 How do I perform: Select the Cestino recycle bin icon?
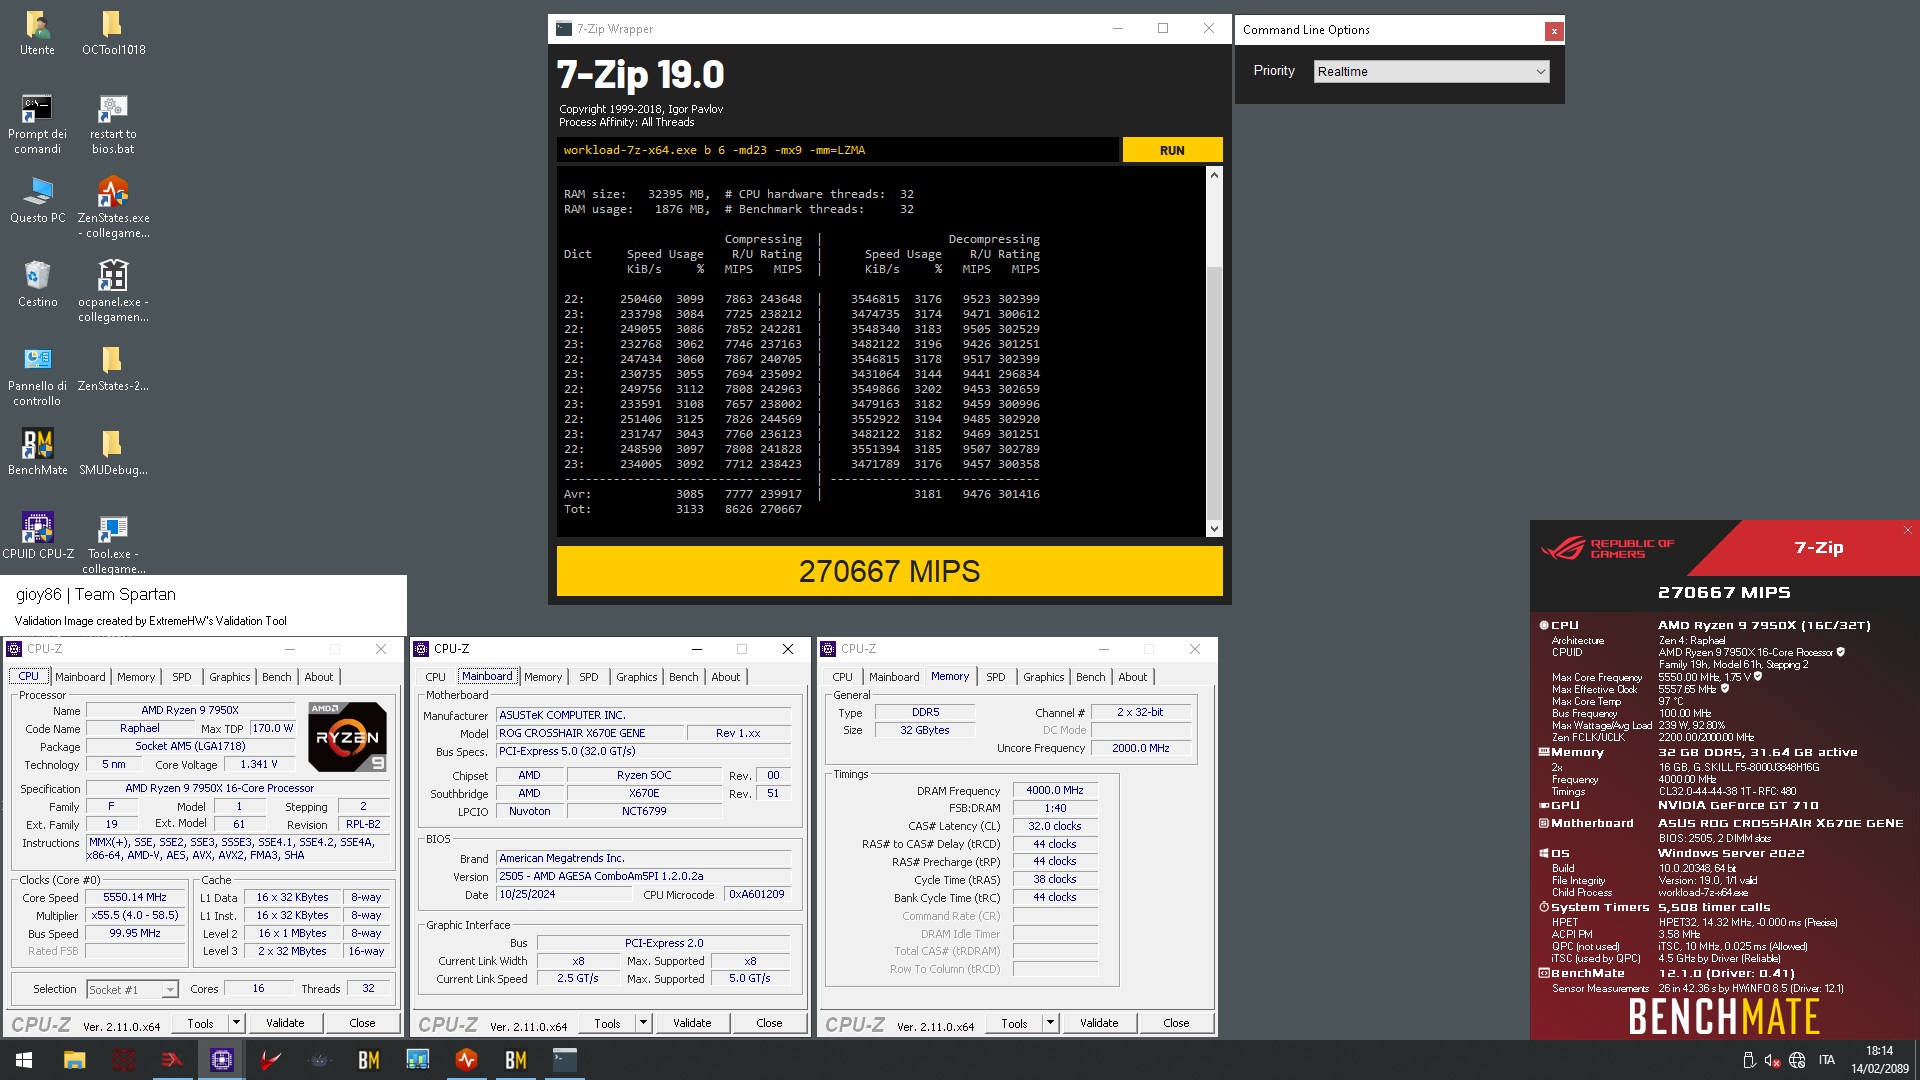pos(37,284)
